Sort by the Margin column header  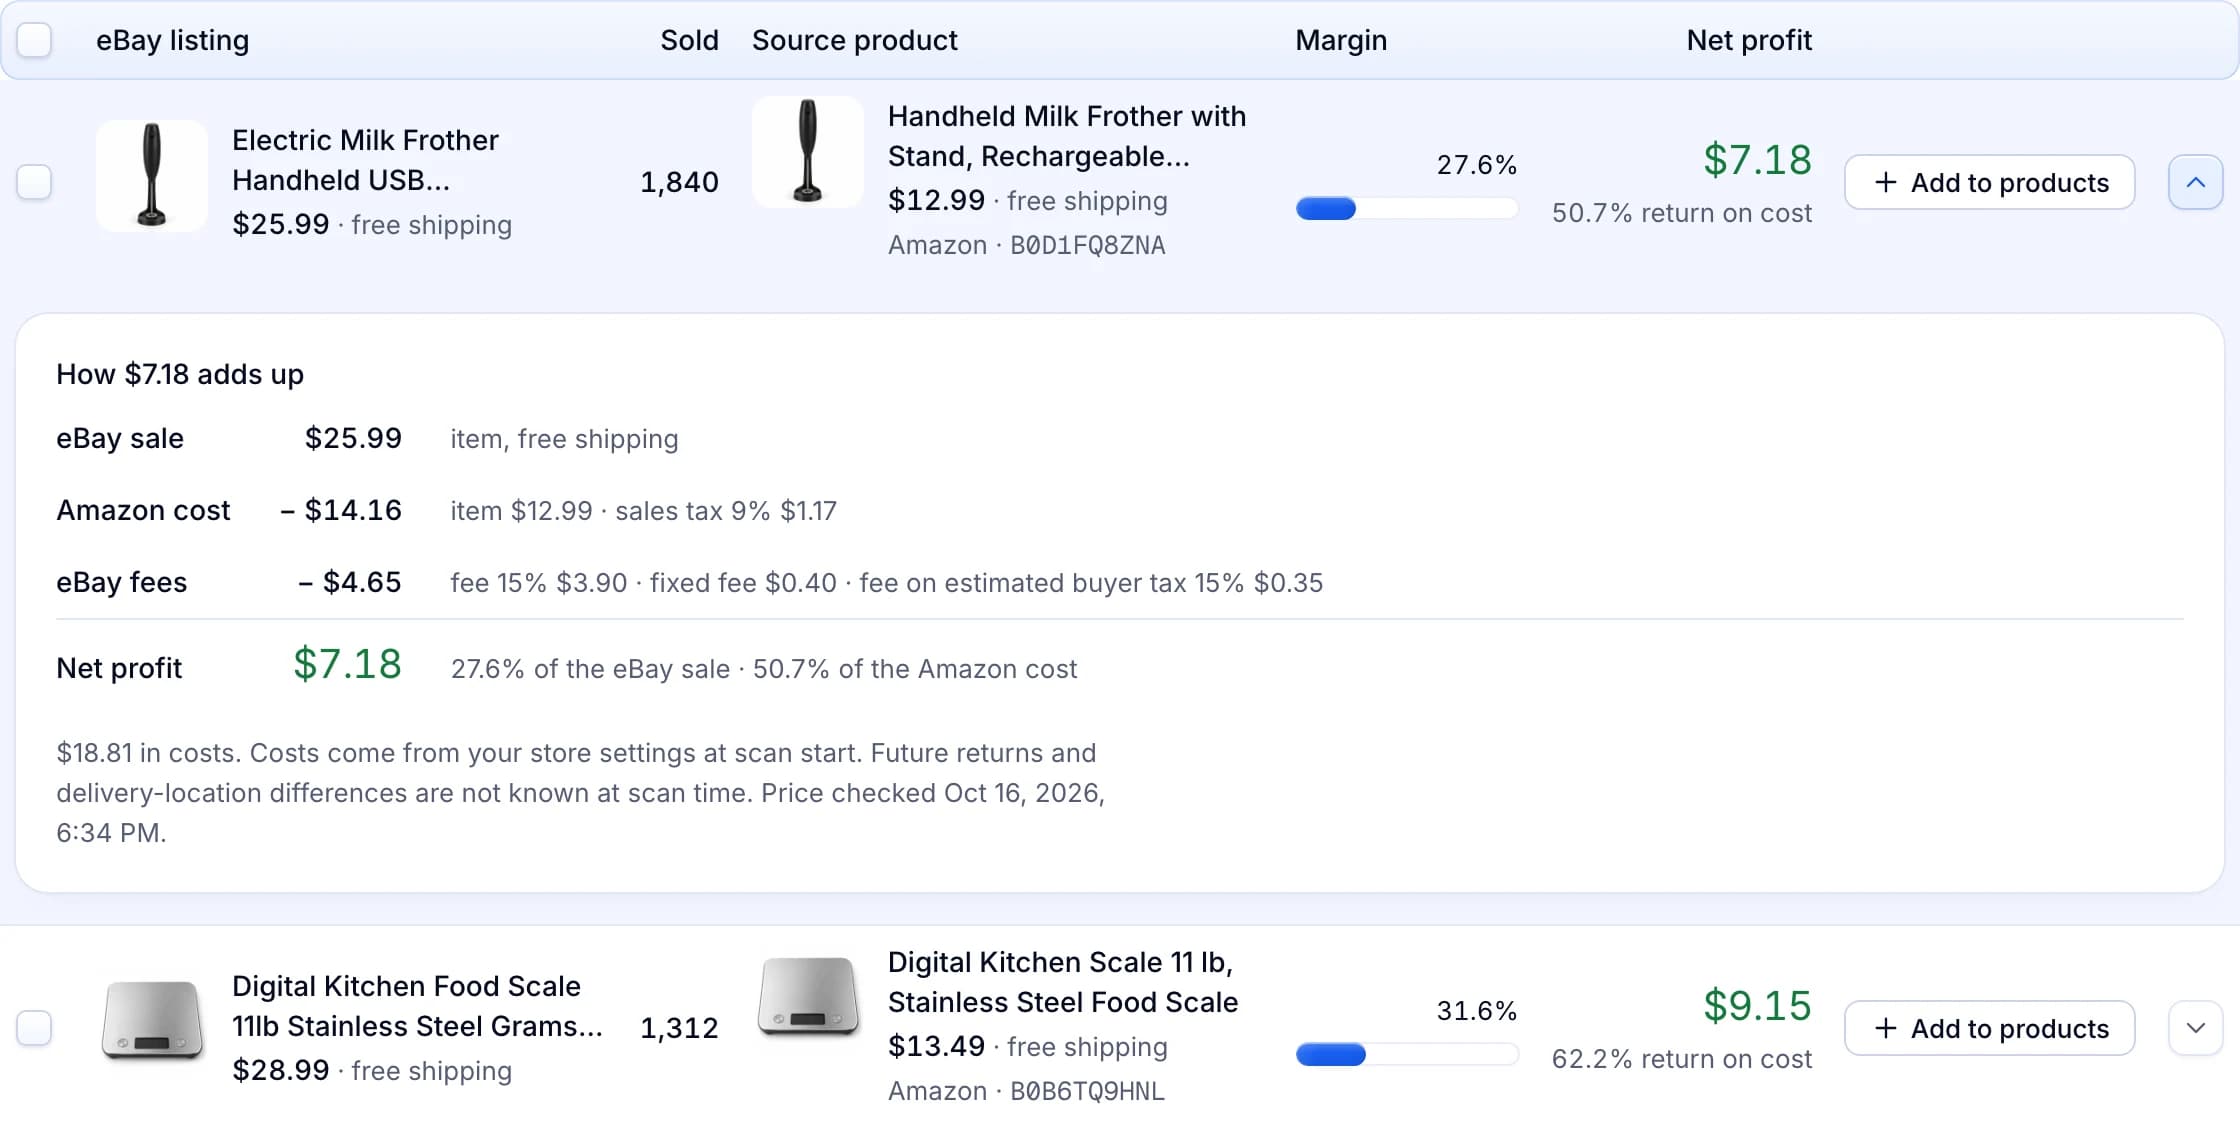[1341, 40]
